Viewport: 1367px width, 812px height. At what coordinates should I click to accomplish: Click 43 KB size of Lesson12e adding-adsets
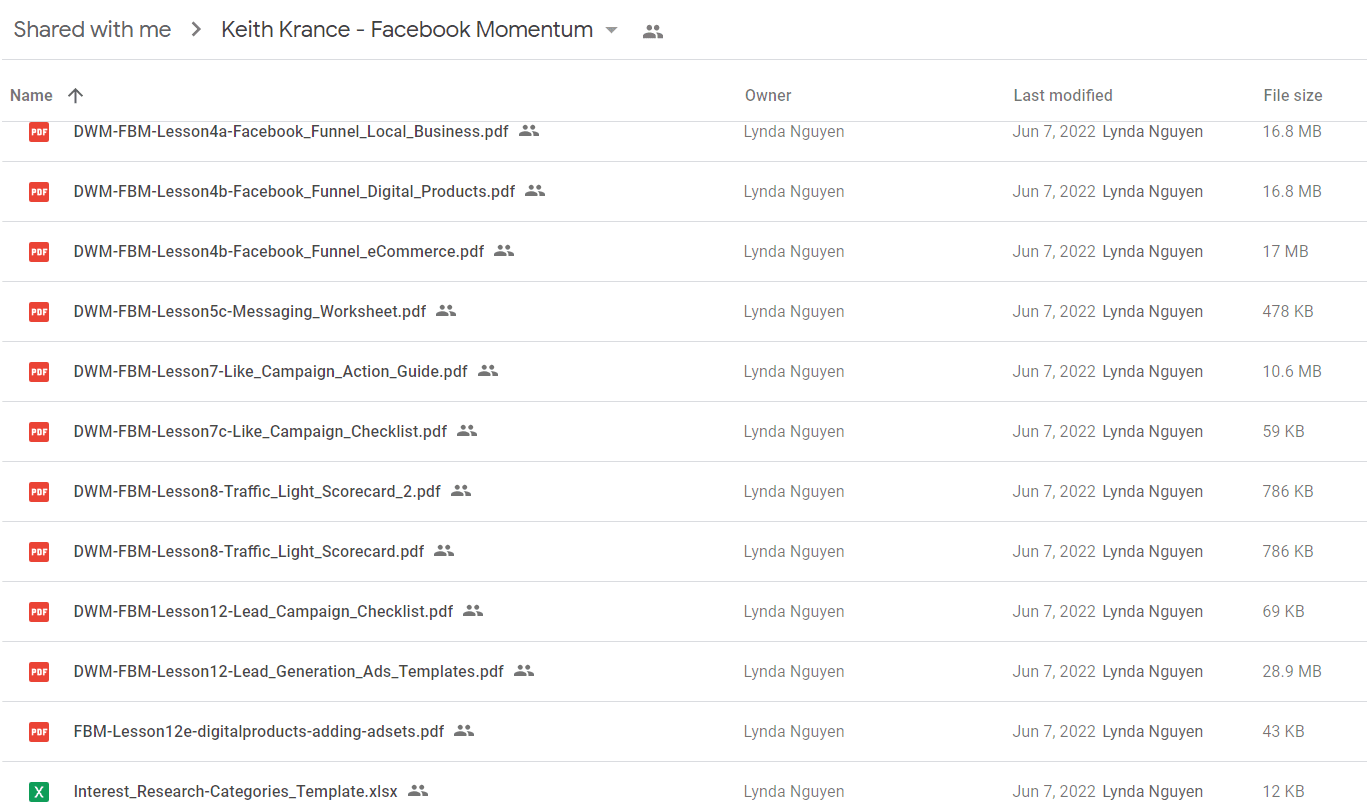(1284, 731)
